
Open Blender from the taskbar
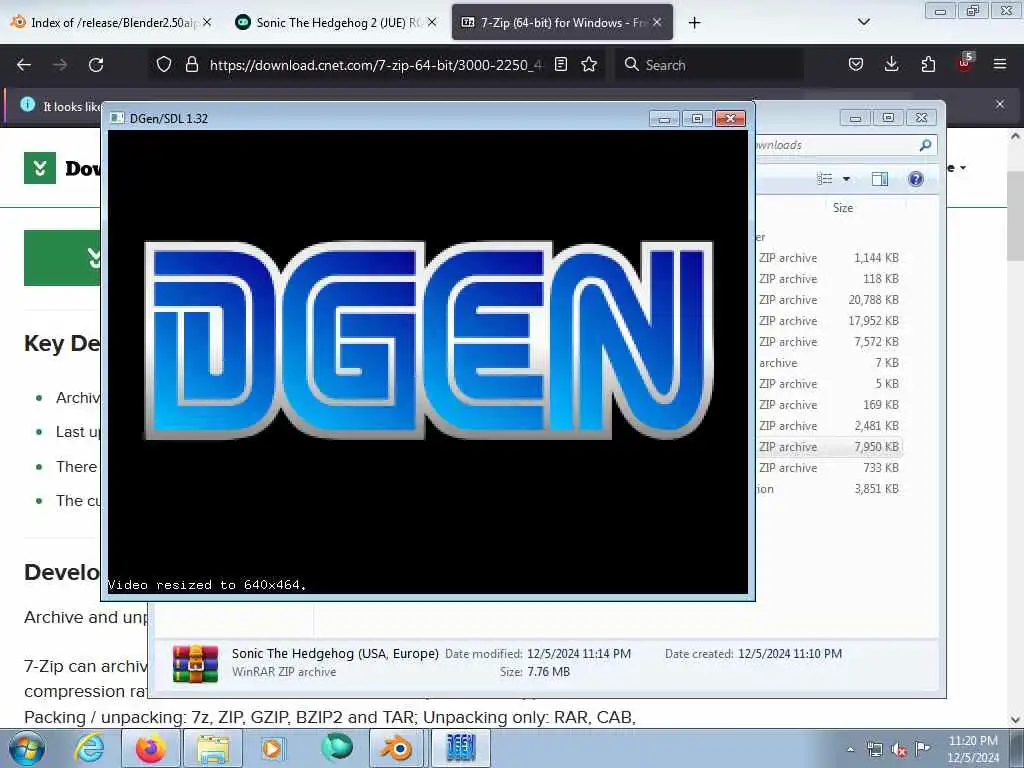click(396, 748)
